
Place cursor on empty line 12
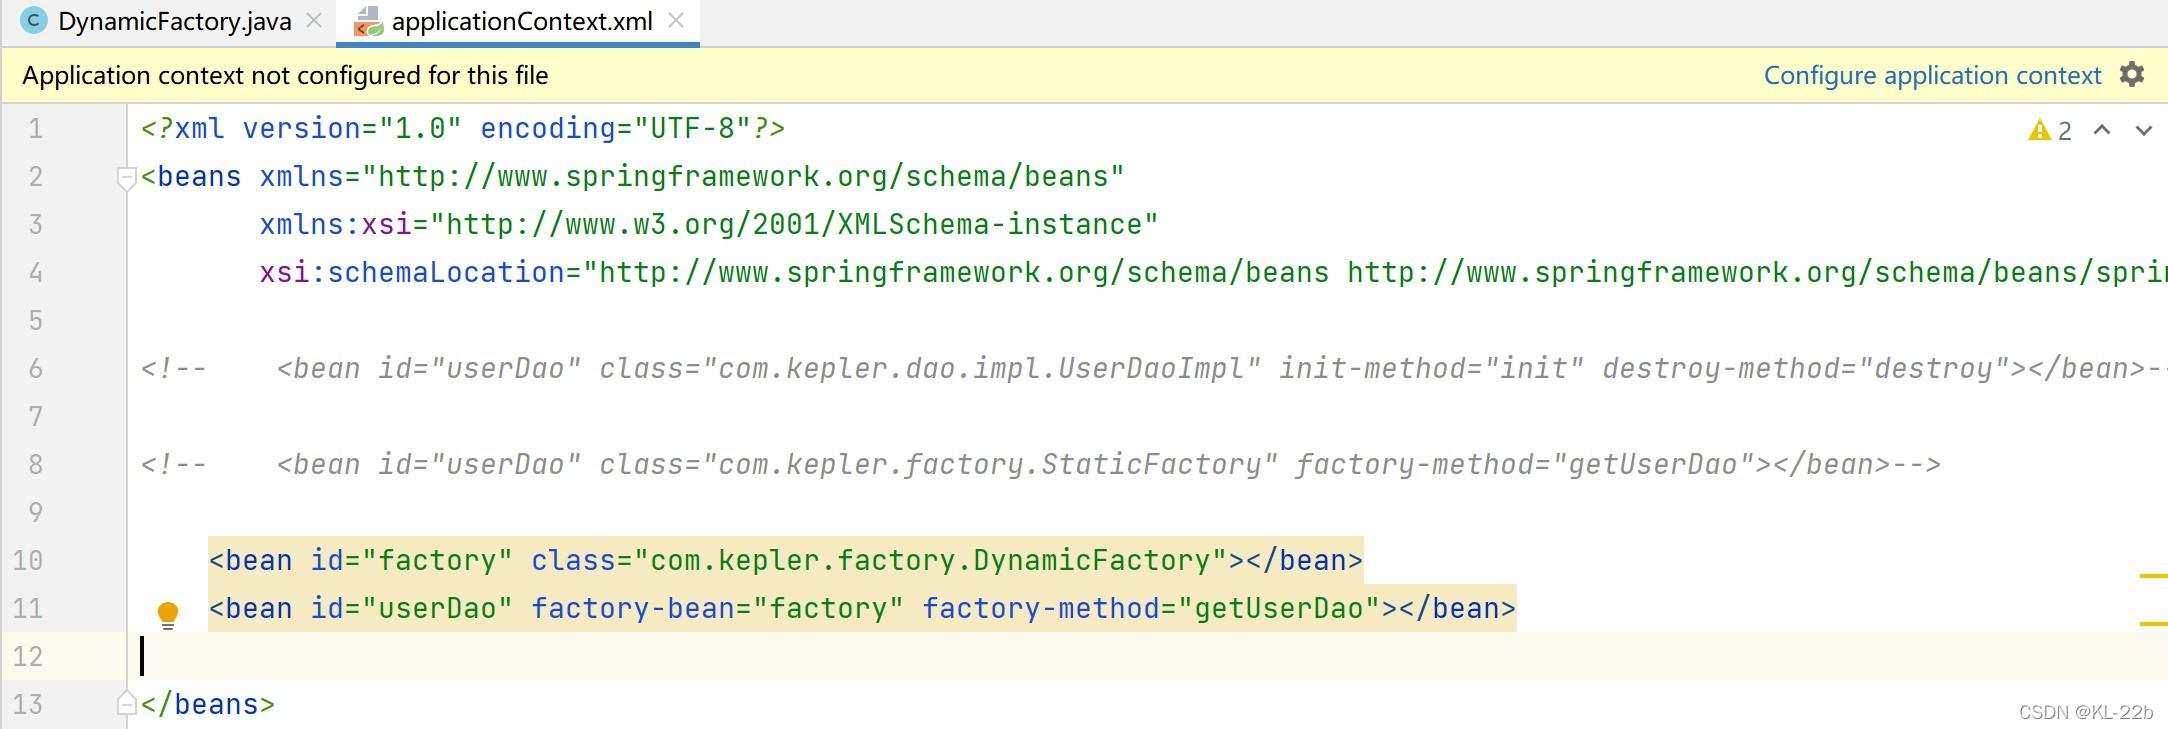click(1147, 657)
